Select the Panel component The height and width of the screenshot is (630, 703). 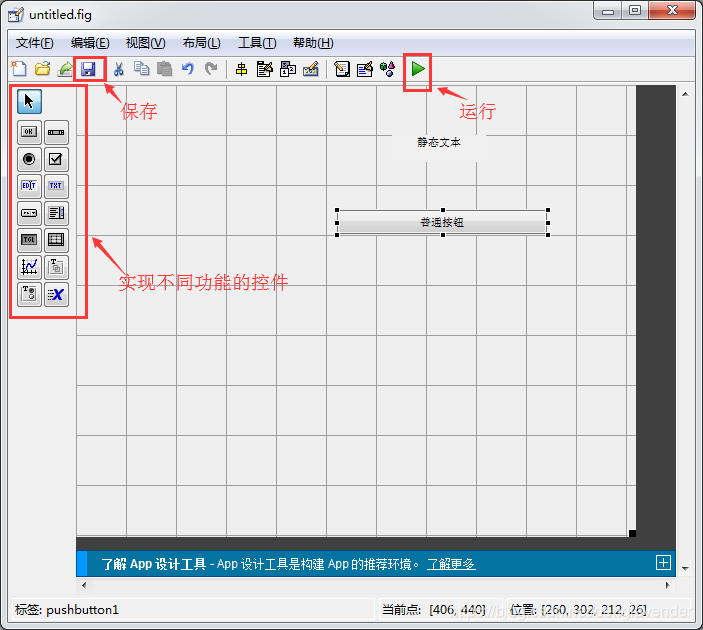[x=56, y=267]
